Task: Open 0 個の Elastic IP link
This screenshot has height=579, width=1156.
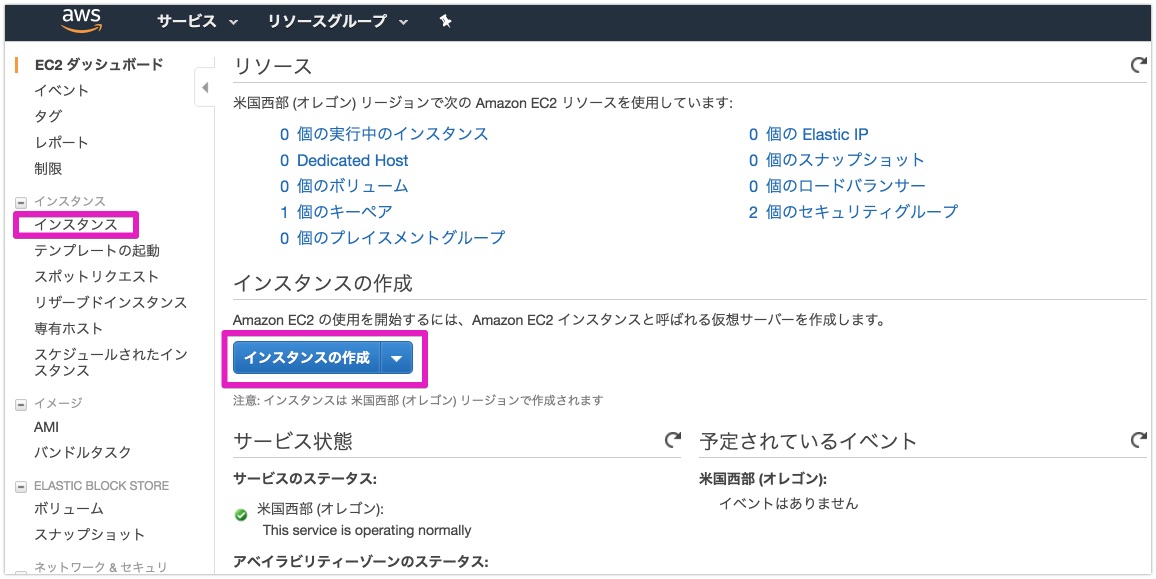Action: click(809, 134)
